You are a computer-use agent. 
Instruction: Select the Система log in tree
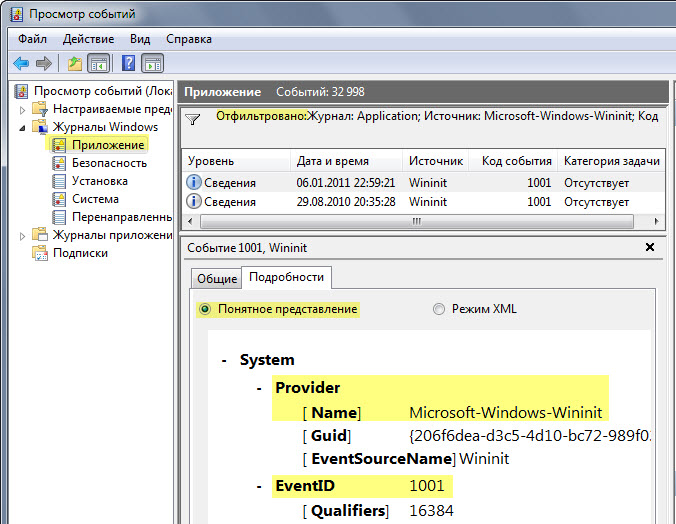click(x=95, y=199)
